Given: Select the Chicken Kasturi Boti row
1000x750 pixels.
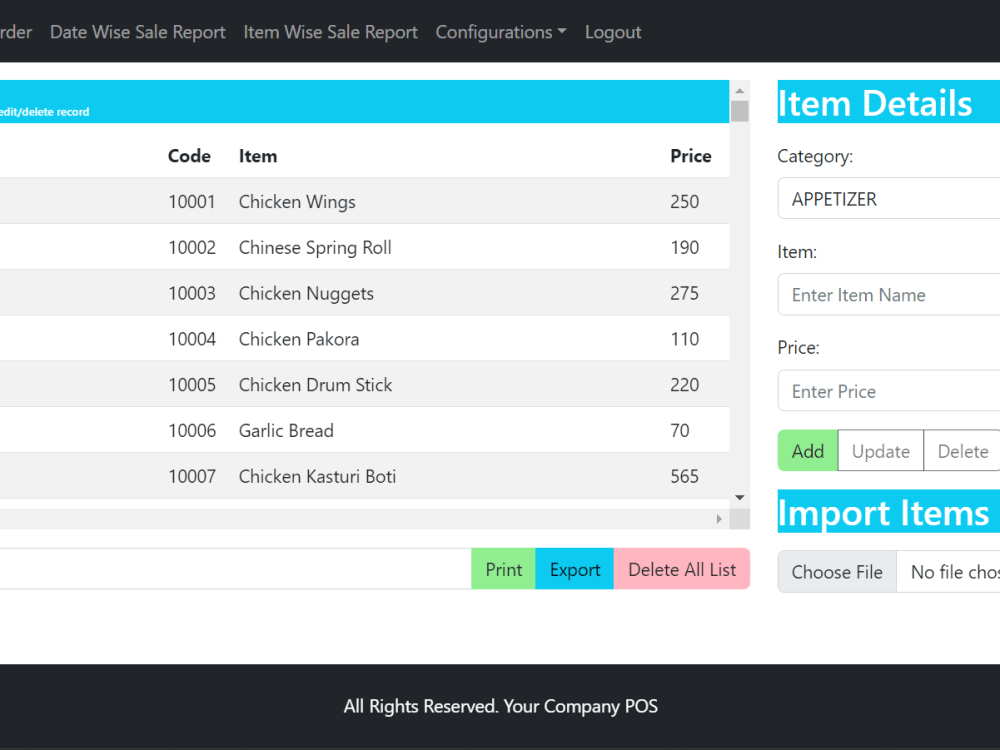Looking at the screenshot, I should [x=364, y=476].
